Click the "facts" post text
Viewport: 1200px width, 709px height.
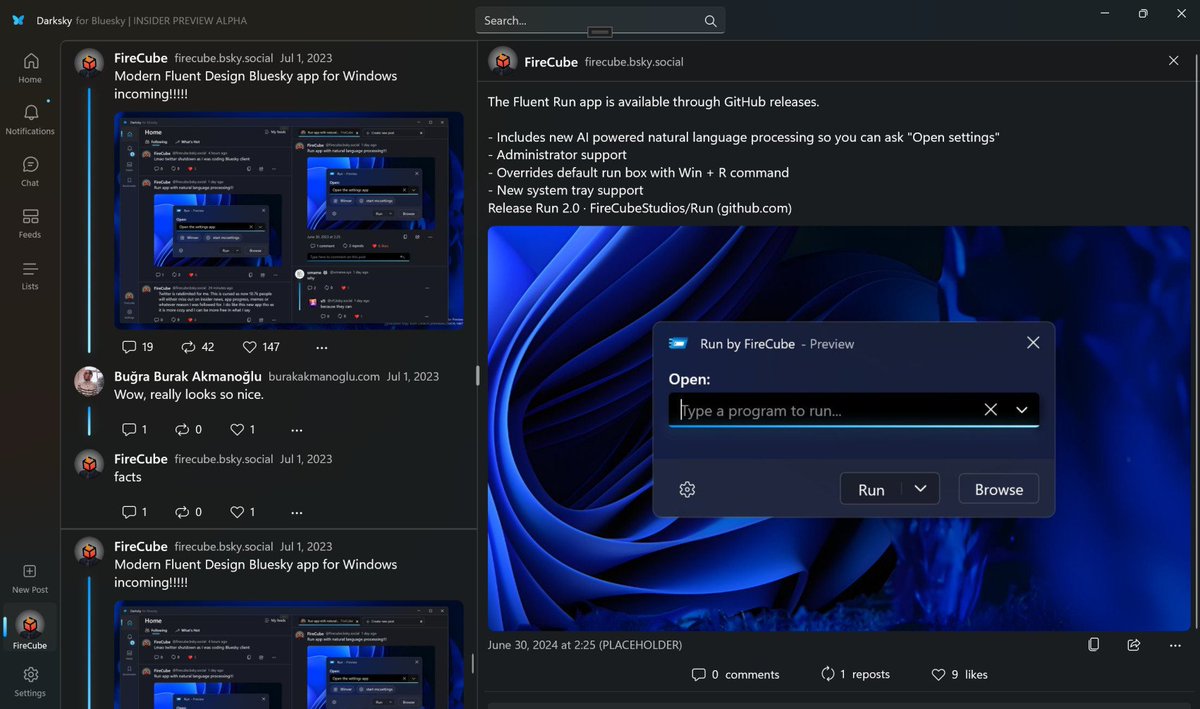(x=128, y=477)
